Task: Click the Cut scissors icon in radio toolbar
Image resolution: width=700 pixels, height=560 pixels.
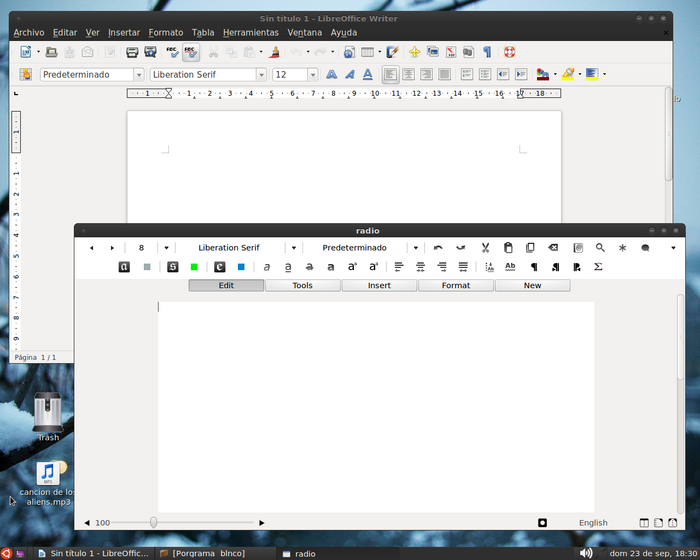Action: 485,248
